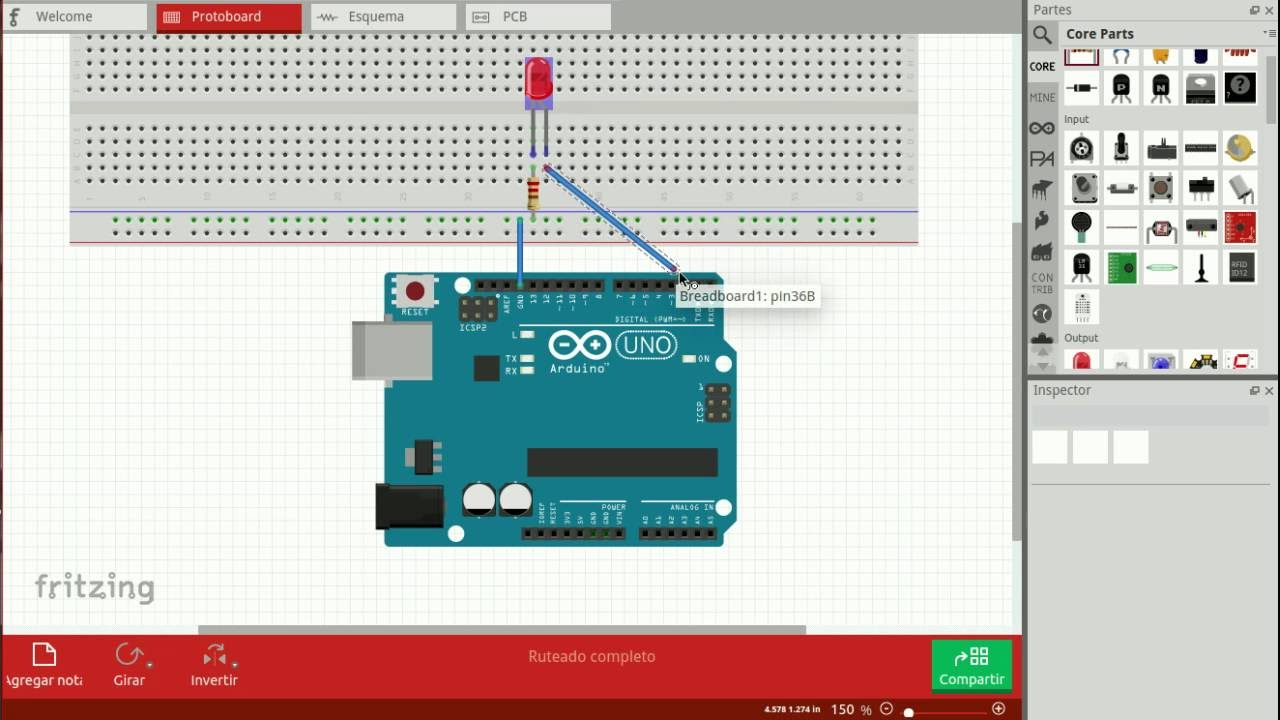Screen dimensions: 1280x720
Task: Click the Girar rotate button
Action: 129,666
